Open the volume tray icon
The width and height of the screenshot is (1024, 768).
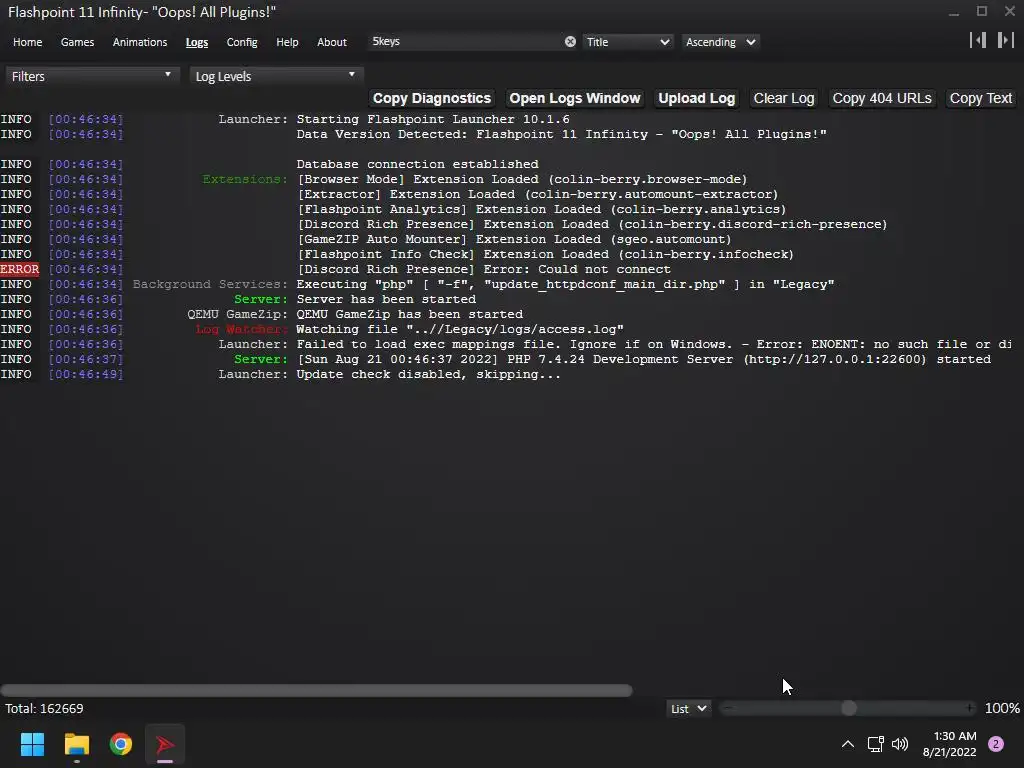[900, 744]
